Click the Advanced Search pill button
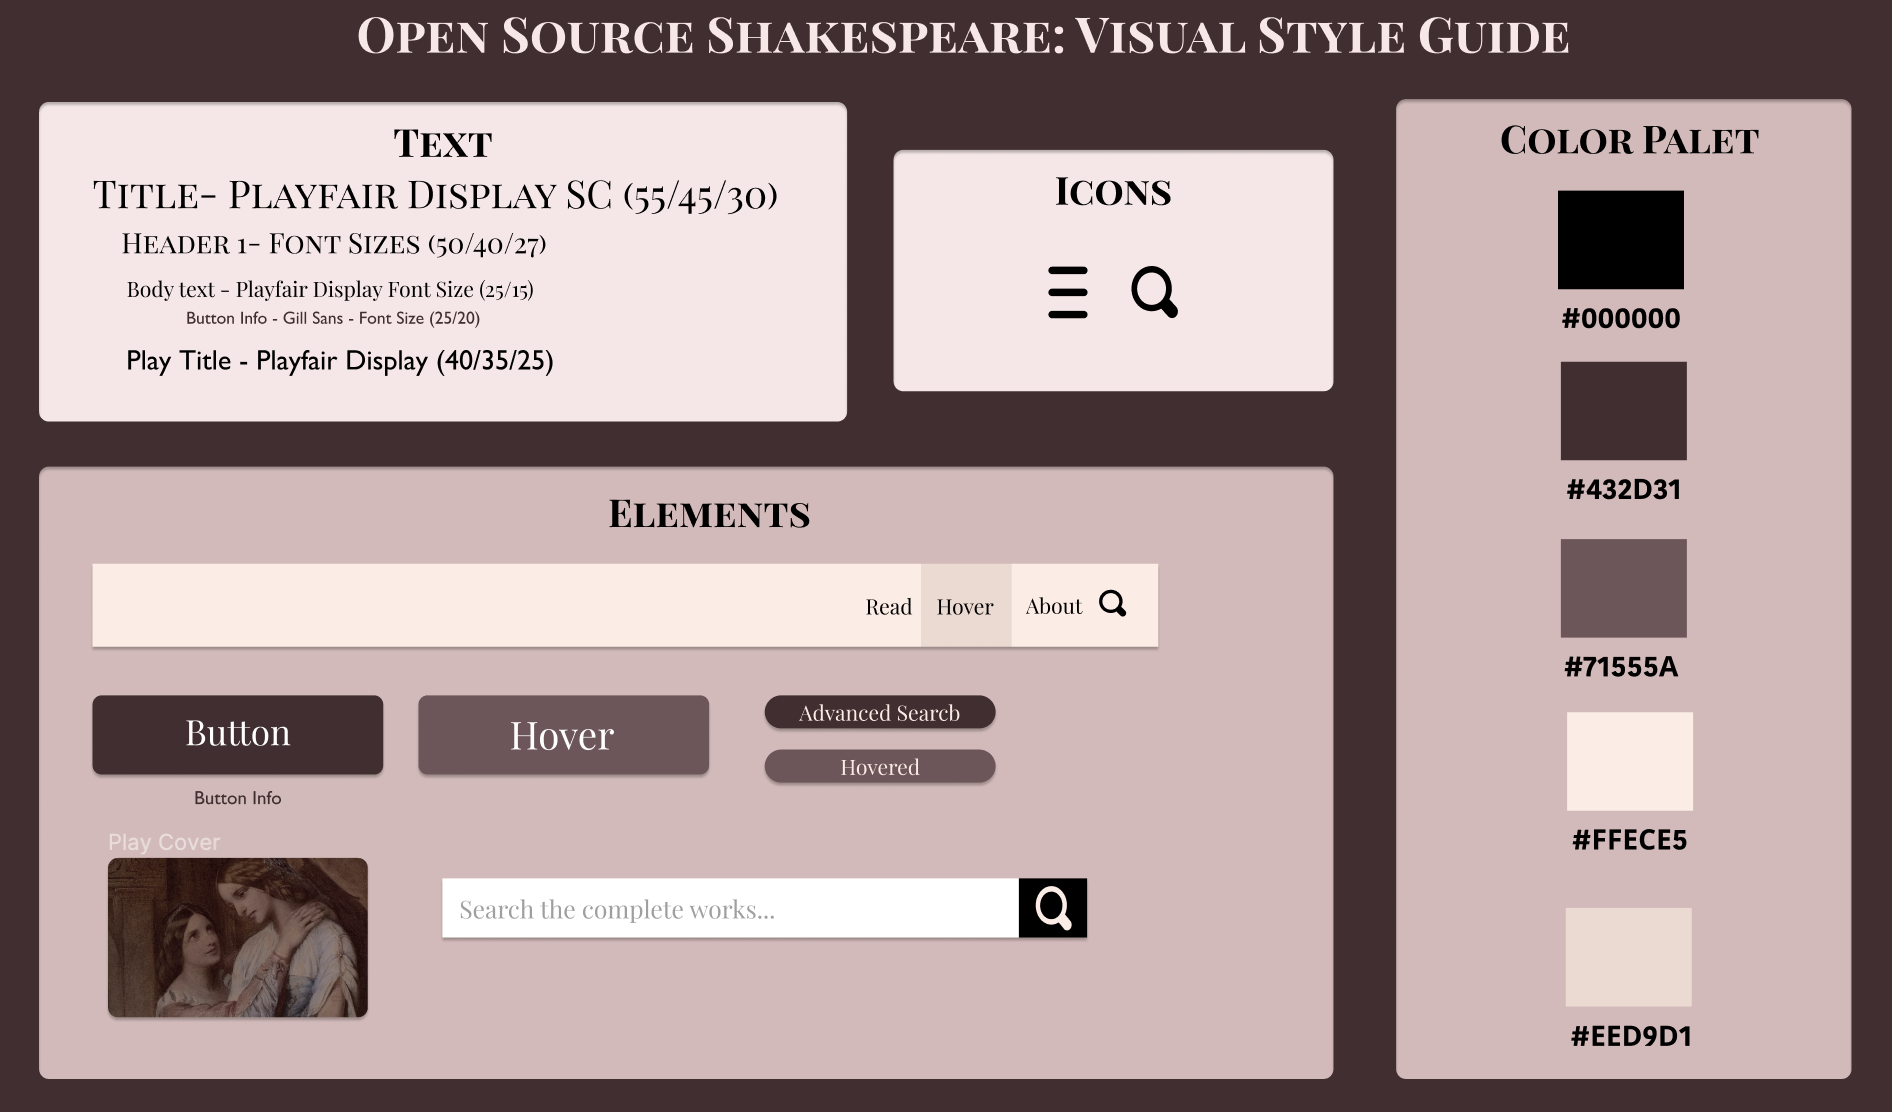 (x=880, y=713)
